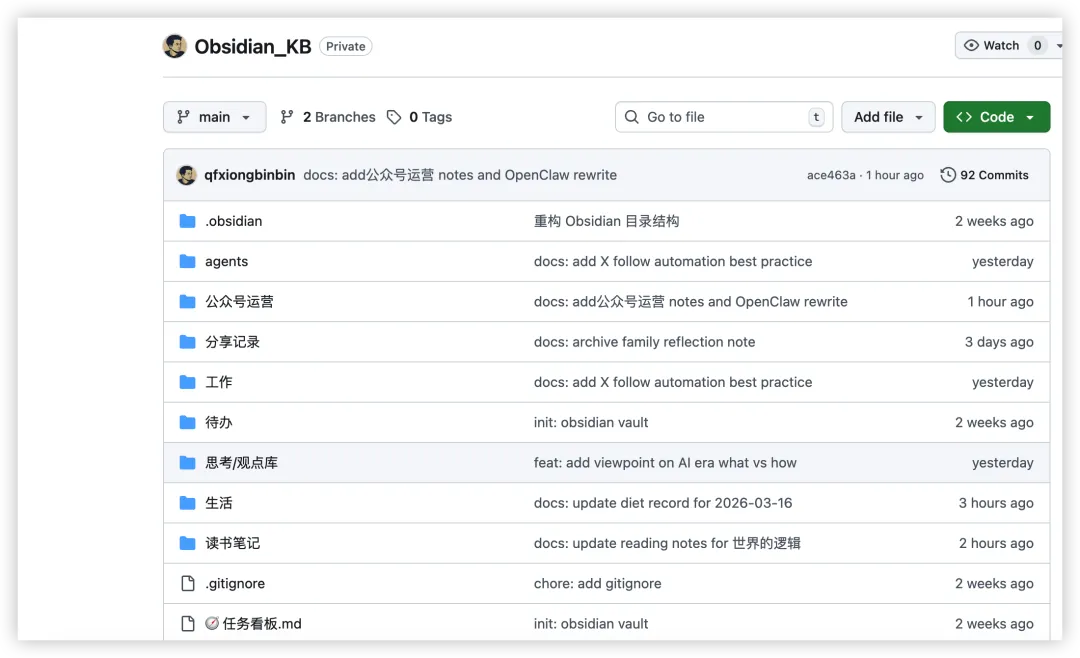1080x658 pixels.
Task: Open commit 'docs: archive family reflection note'
Action: coord(644,342)
